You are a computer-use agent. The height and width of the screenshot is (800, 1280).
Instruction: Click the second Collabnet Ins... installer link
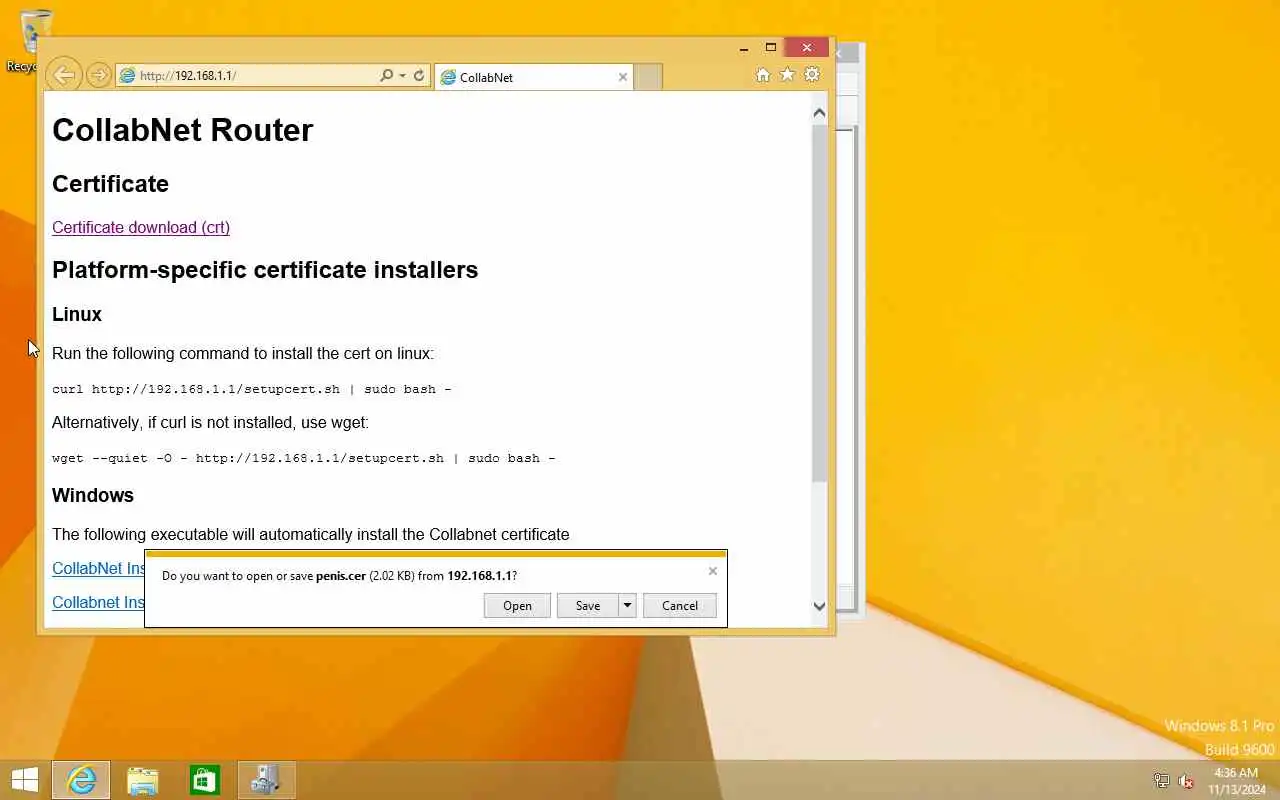click(99, 602)
